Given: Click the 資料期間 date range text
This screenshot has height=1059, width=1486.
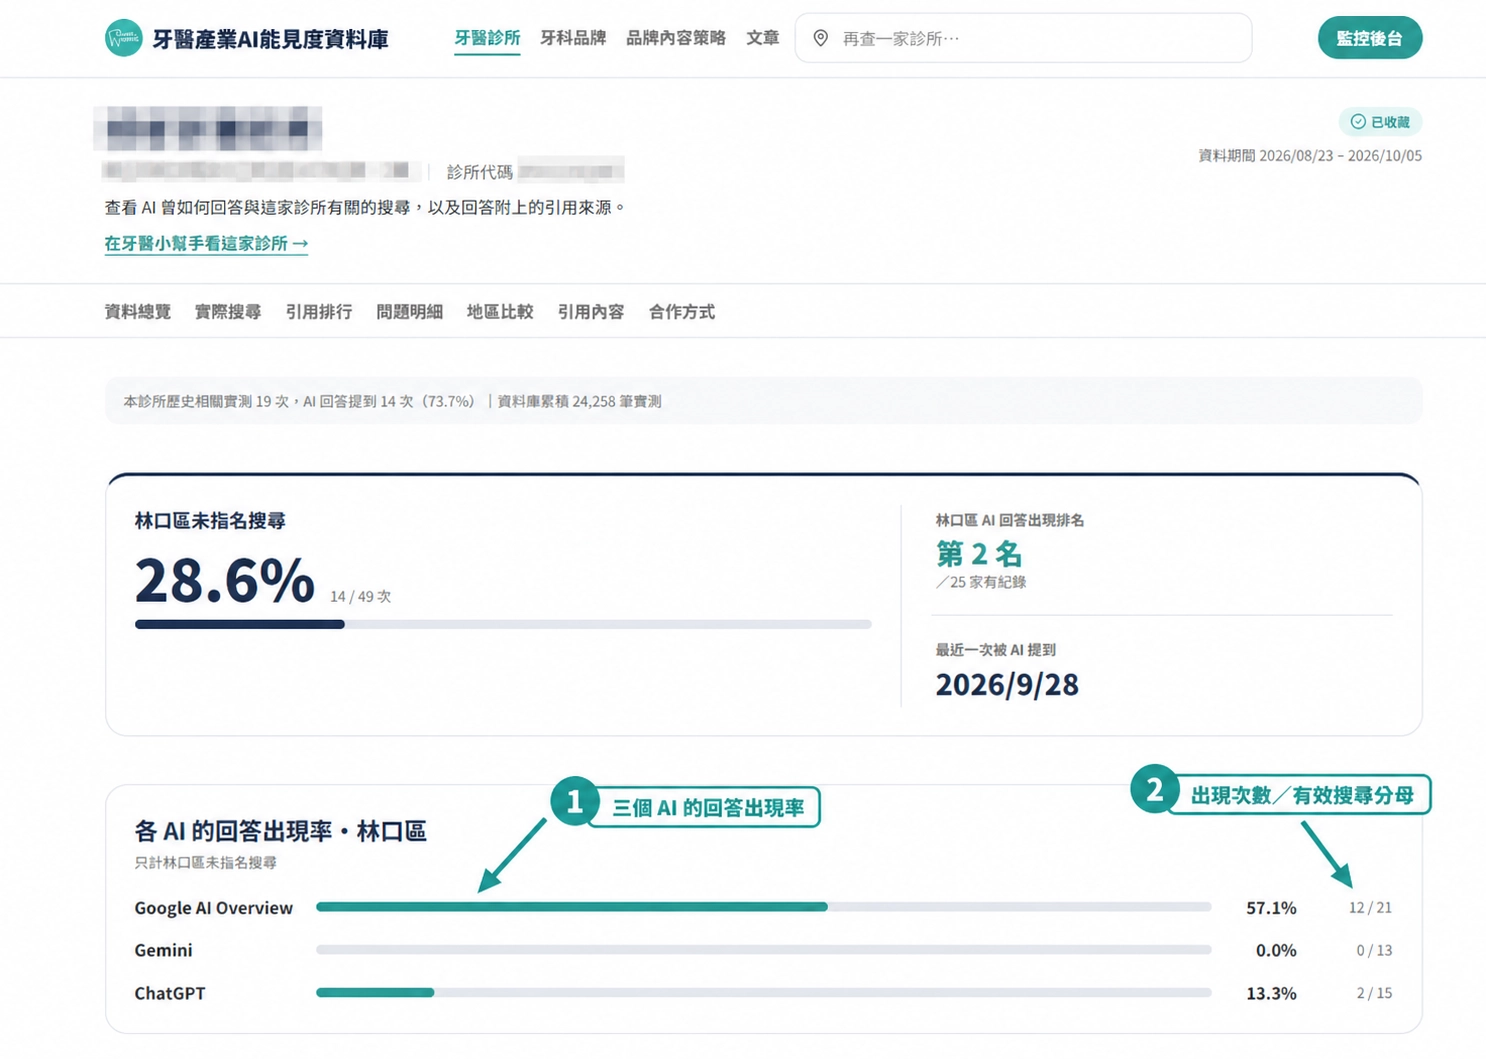Looking at the screenshot, I should tap(1310, 156).
